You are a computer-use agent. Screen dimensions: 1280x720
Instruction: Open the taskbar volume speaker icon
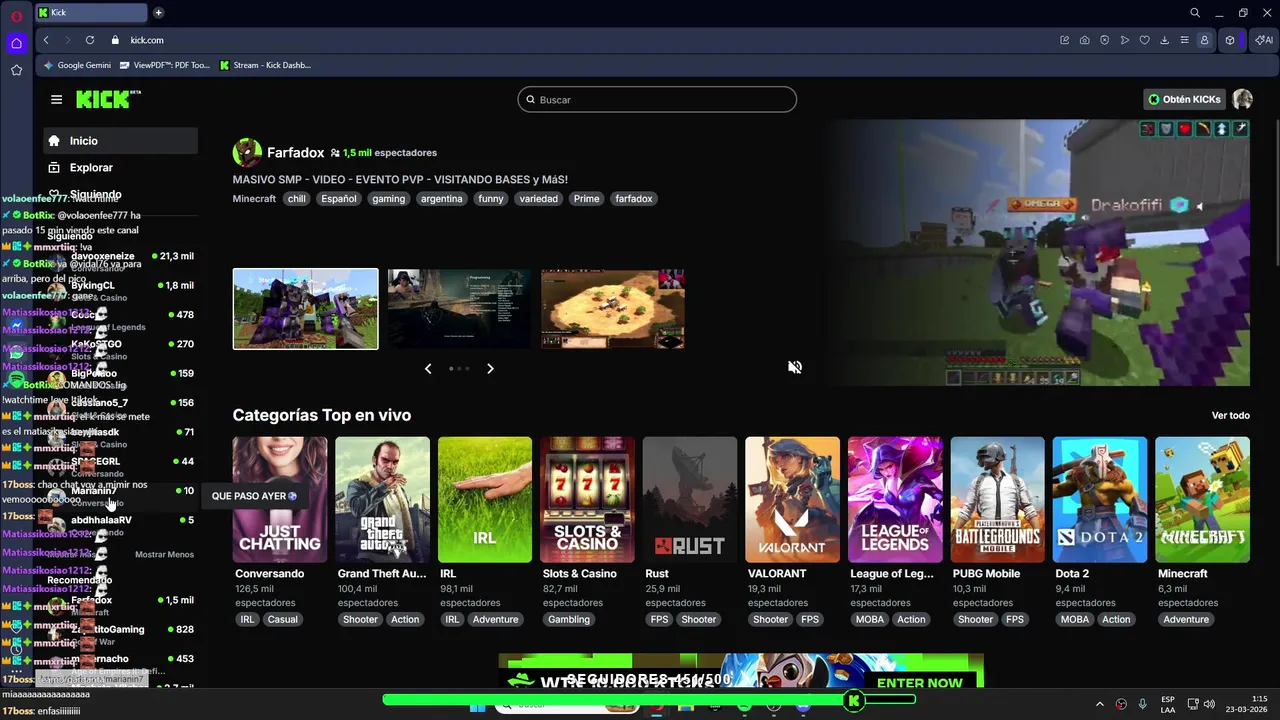tap(1209, 704)
